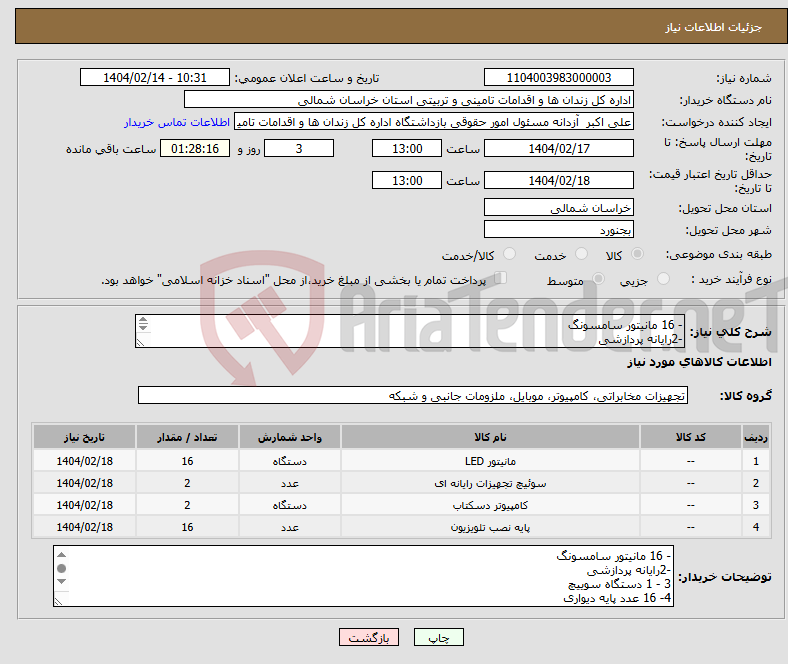Click scroll up arrow in general description box

point(143,320)
